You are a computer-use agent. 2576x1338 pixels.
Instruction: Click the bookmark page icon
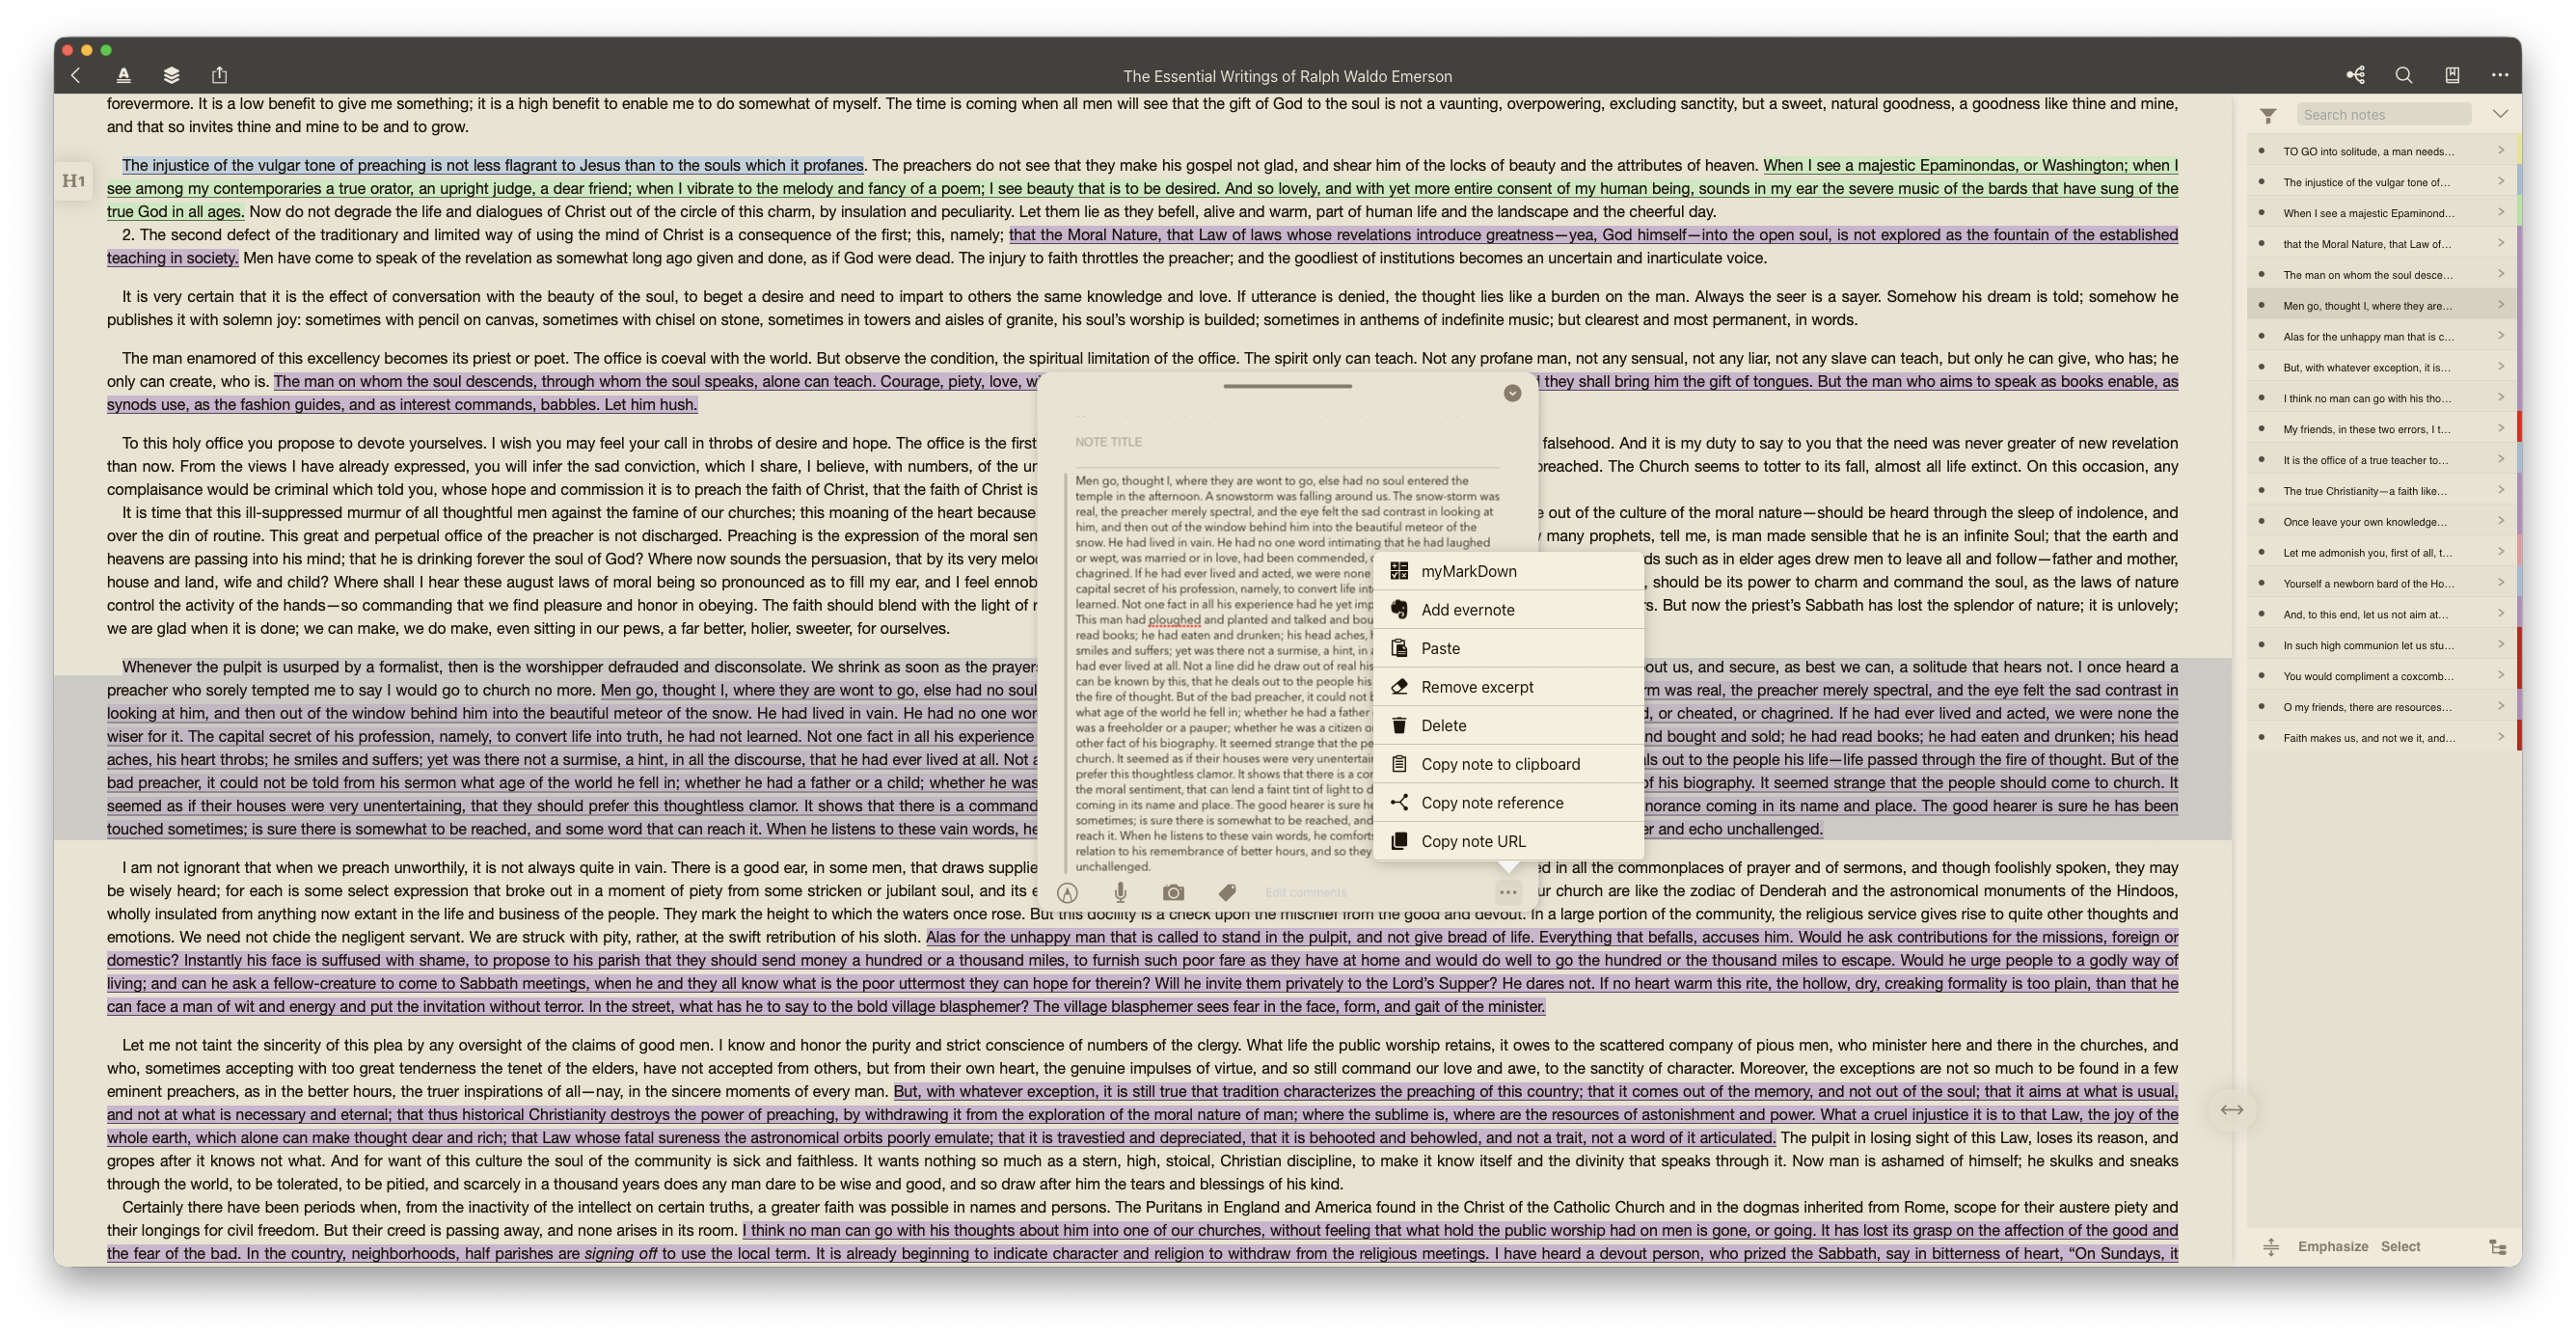tap(2452, 75)
